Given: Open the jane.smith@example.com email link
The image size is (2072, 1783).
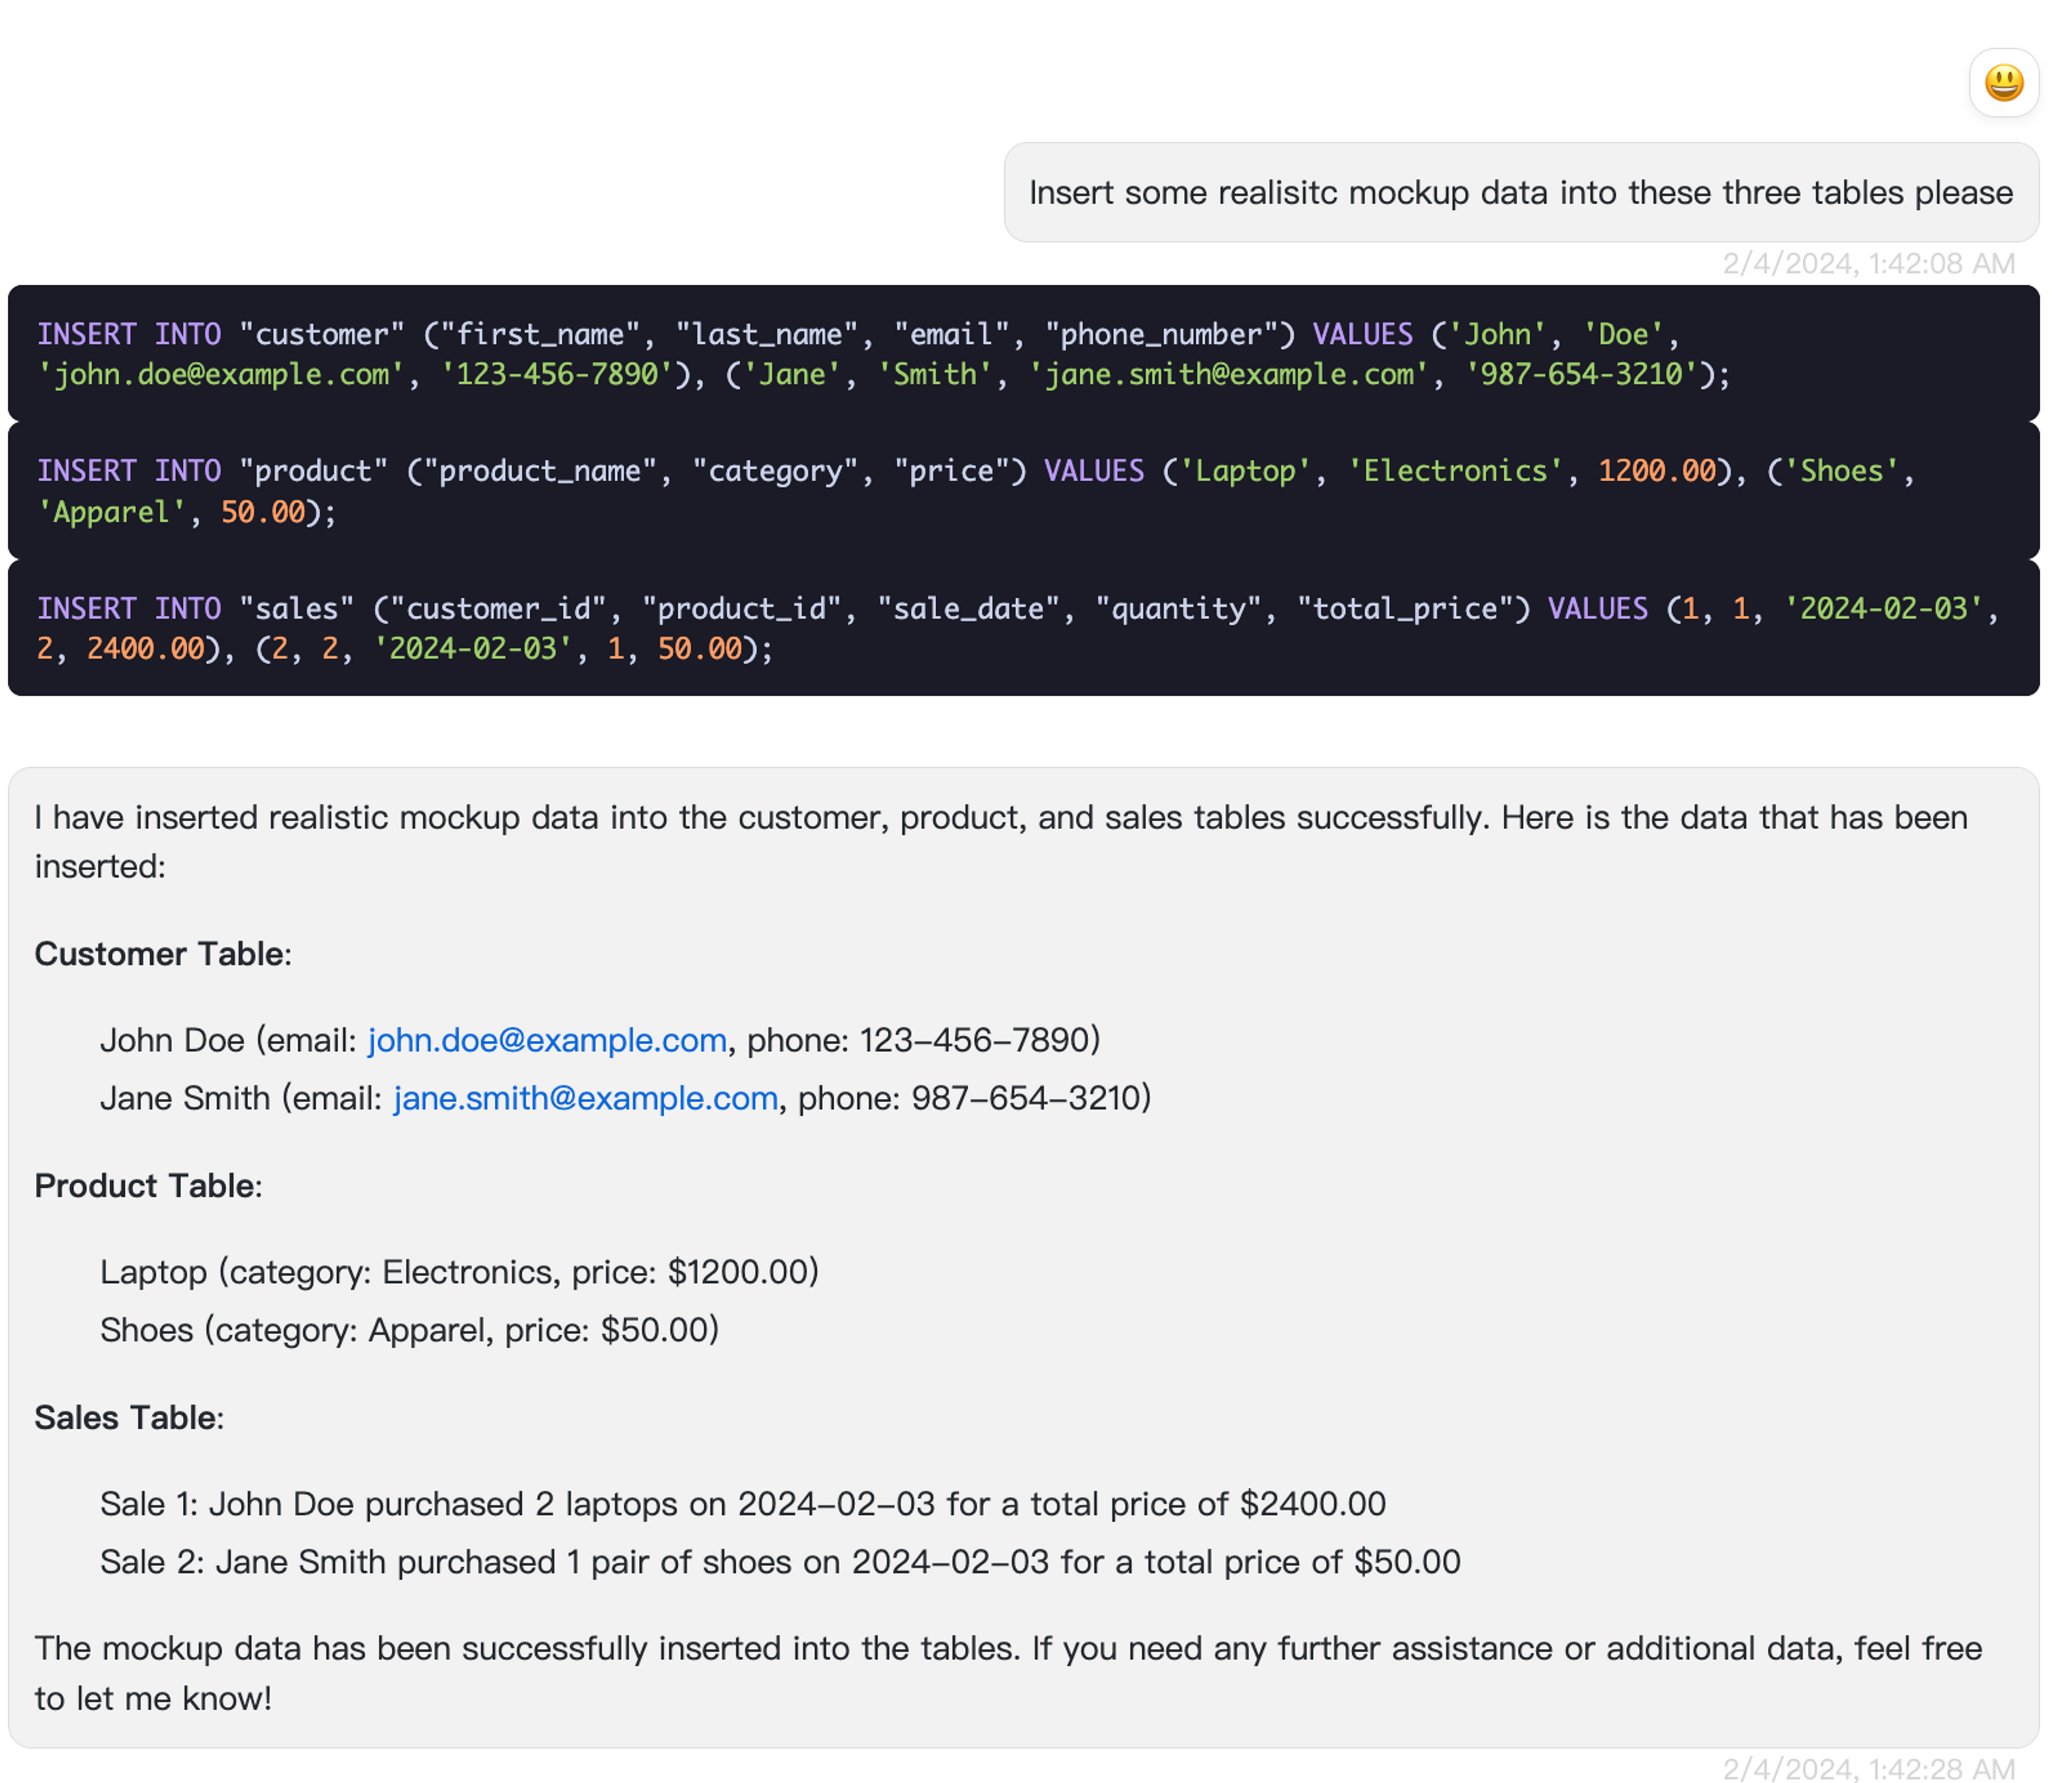Looking at the screenshot, I should (x=585, y=1098).
